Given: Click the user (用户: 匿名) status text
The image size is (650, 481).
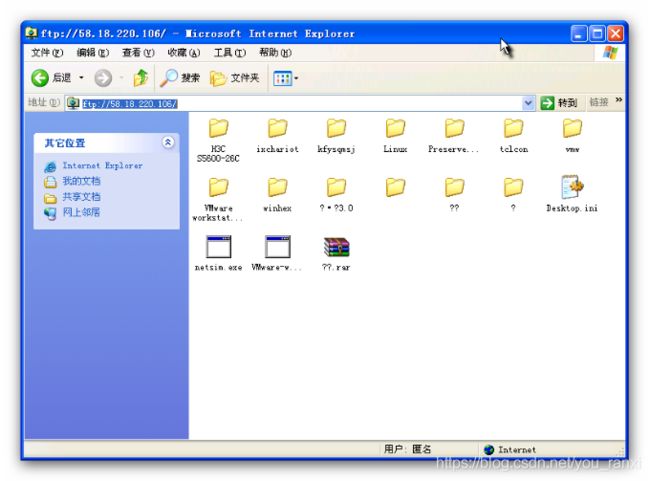Looking at the screenshot, I should pos(407,449).
